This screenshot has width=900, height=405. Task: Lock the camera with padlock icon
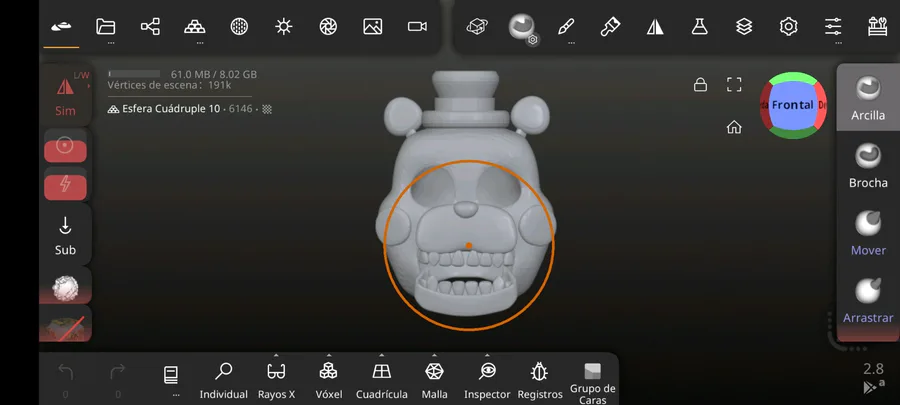pos(700,85)
